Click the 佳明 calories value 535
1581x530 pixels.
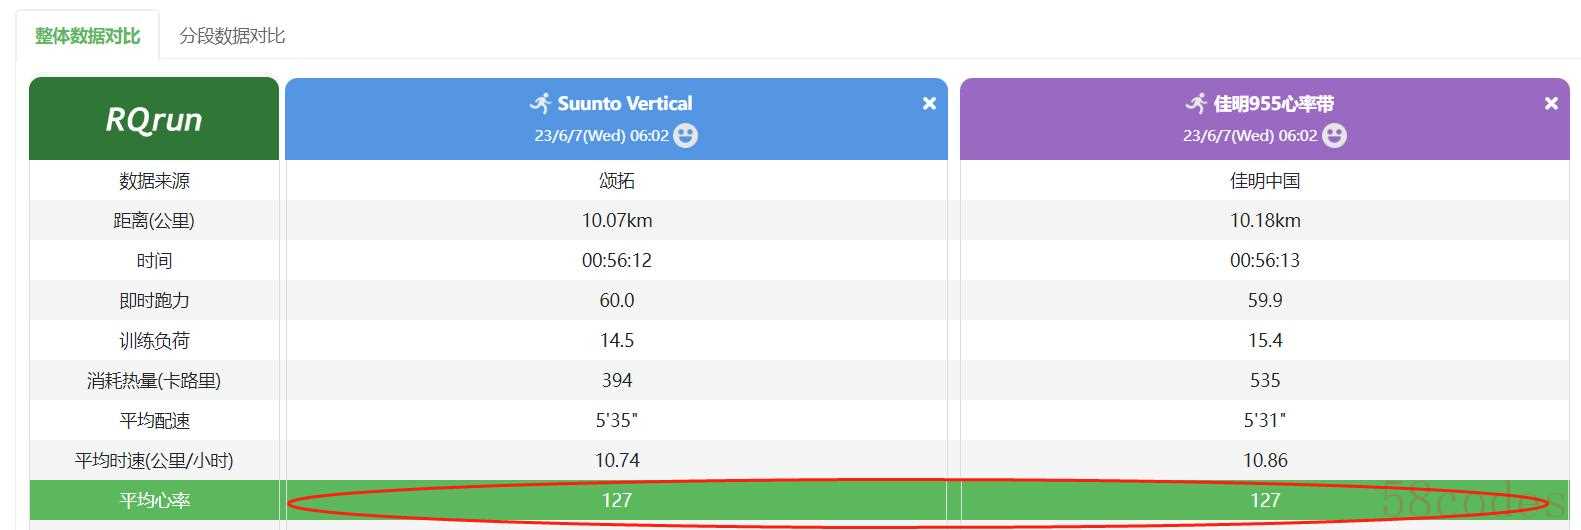(1264, 380)
